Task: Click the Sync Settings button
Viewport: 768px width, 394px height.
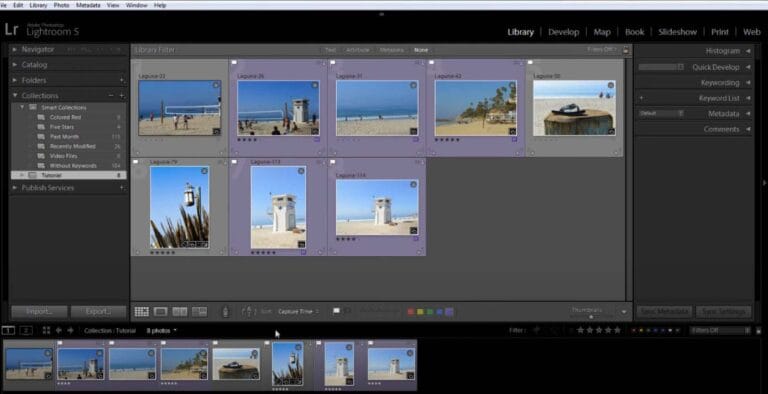Action: click(723, 312)
